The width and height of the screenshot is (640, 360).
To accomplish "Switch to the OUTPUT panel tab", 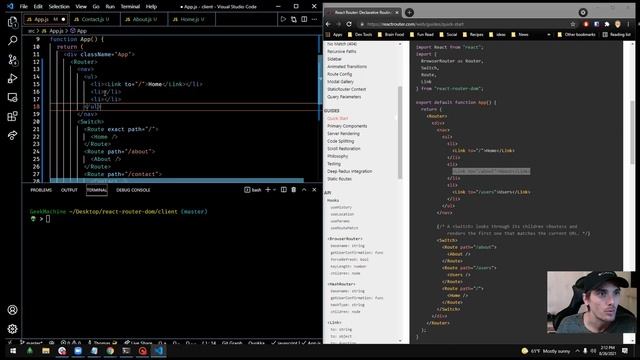I will tap(69, 190).
